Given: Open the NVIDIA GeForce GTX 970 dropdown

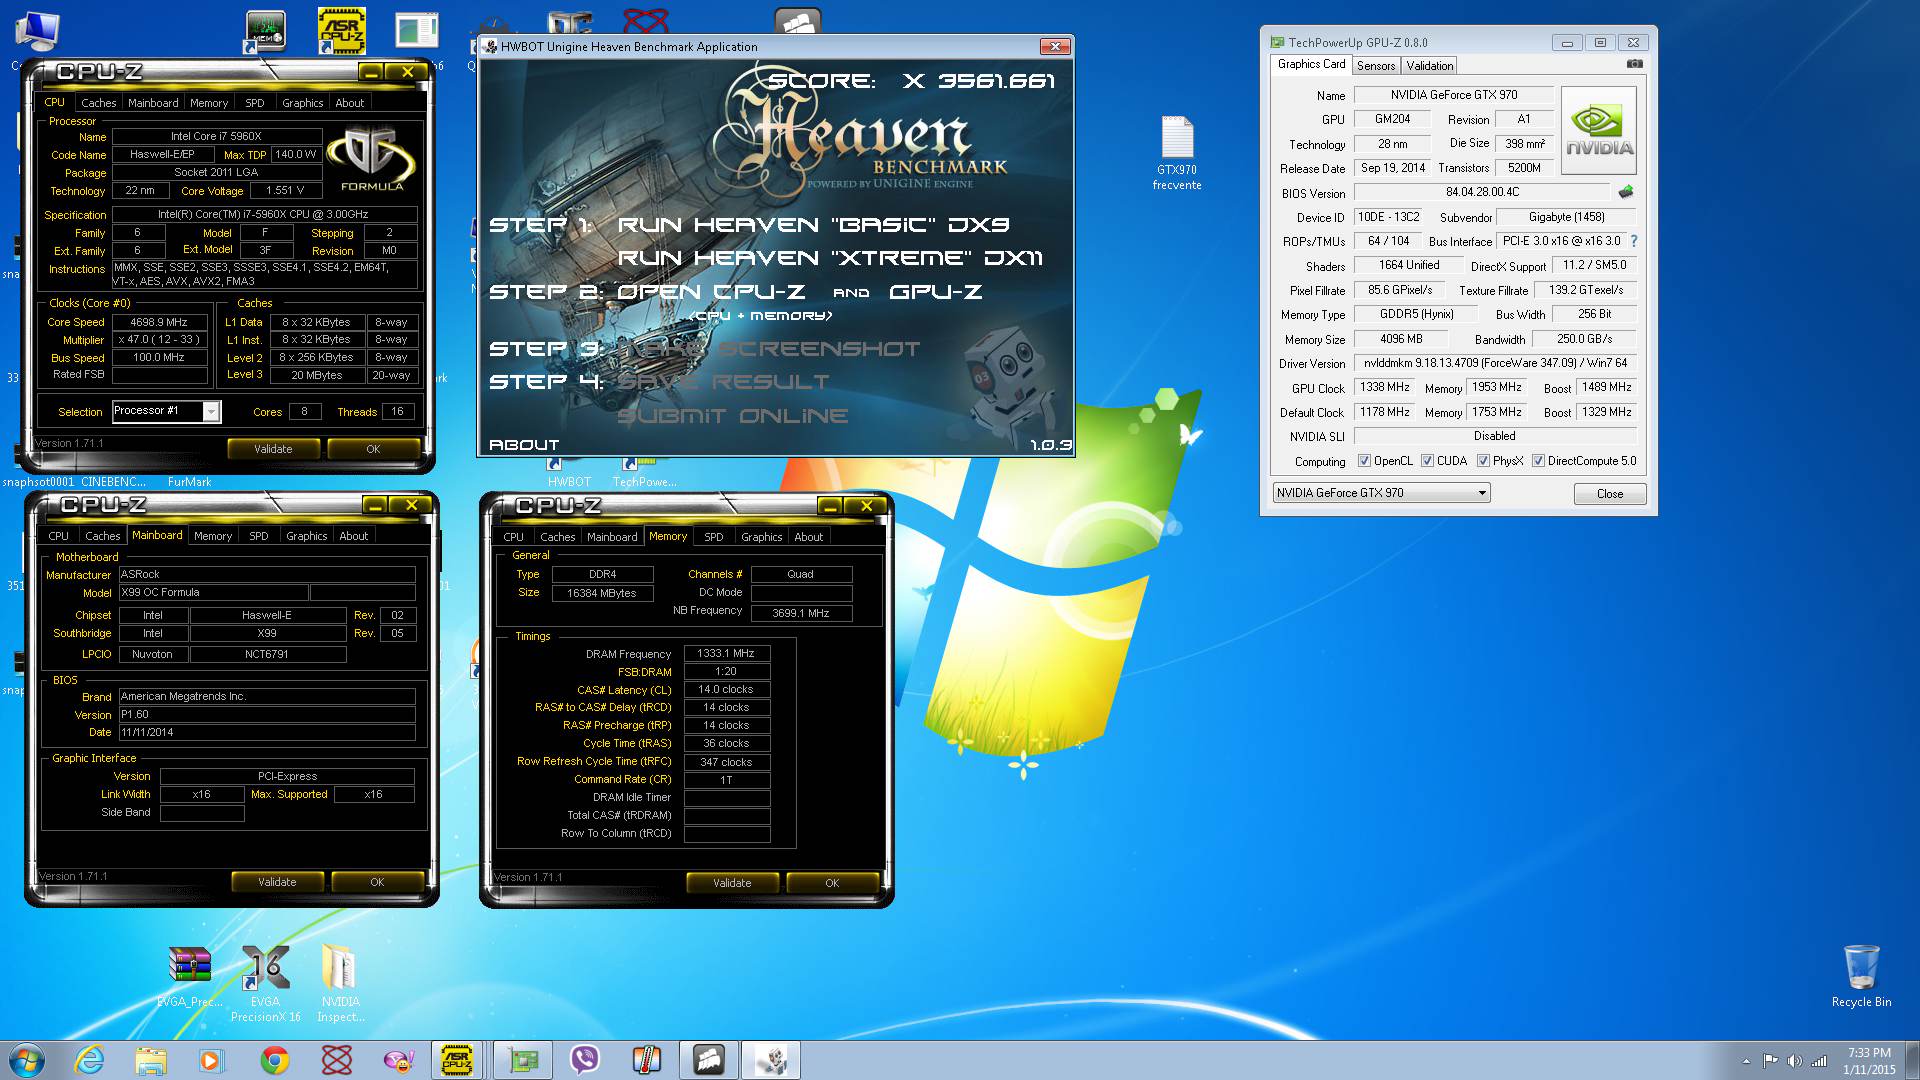Looking at the screenshot, I should 1381,493.
